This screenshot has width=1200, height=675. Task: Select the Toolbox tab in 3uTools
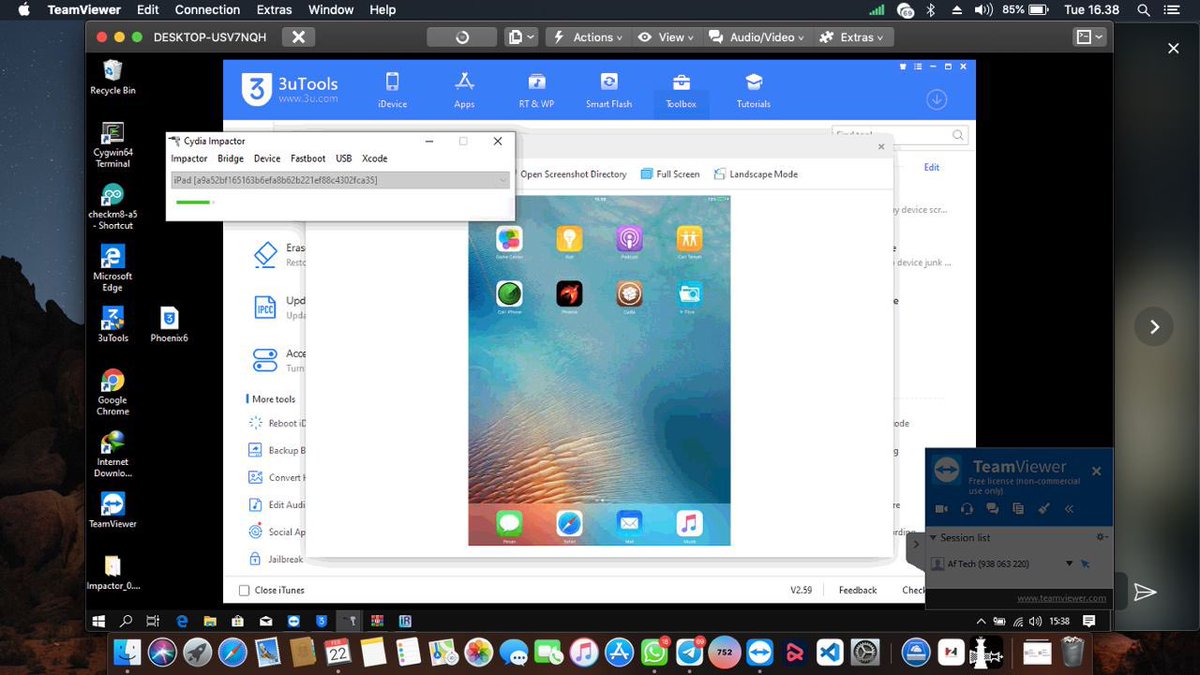pyautogui.click(x=681, y=90)
